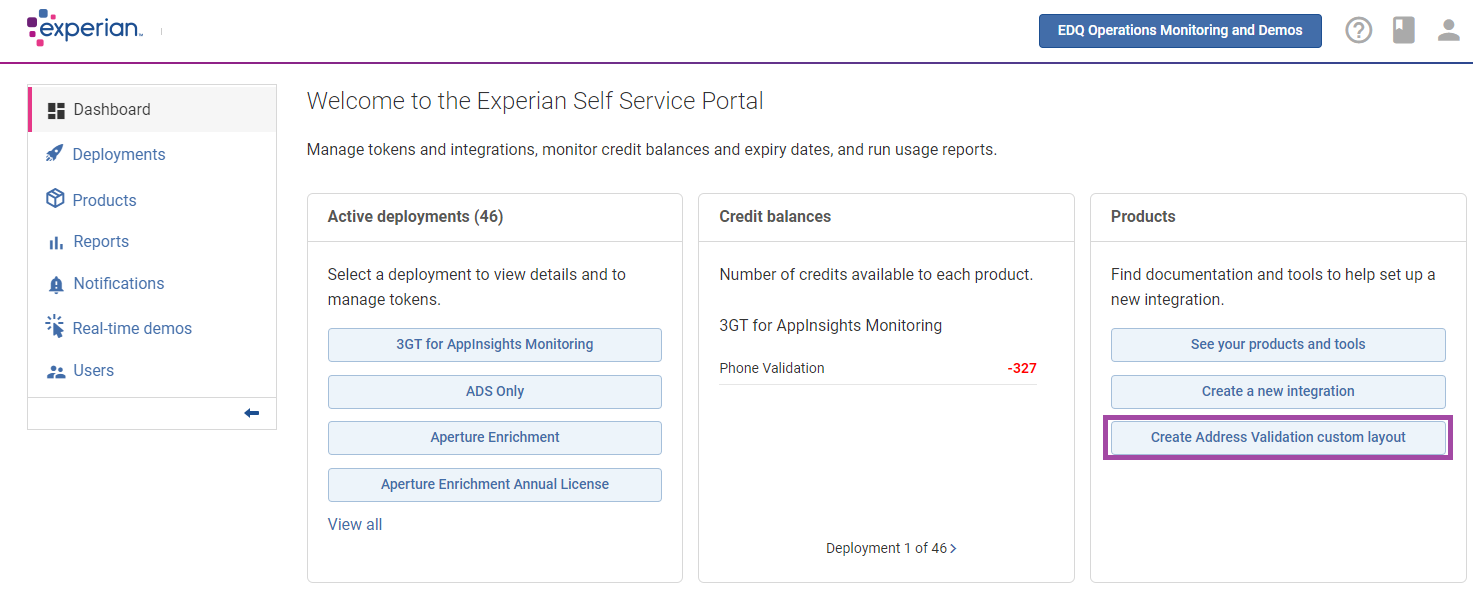Click the View all deployments link
Screen dimensions: 1473x597
pos(355,524)
